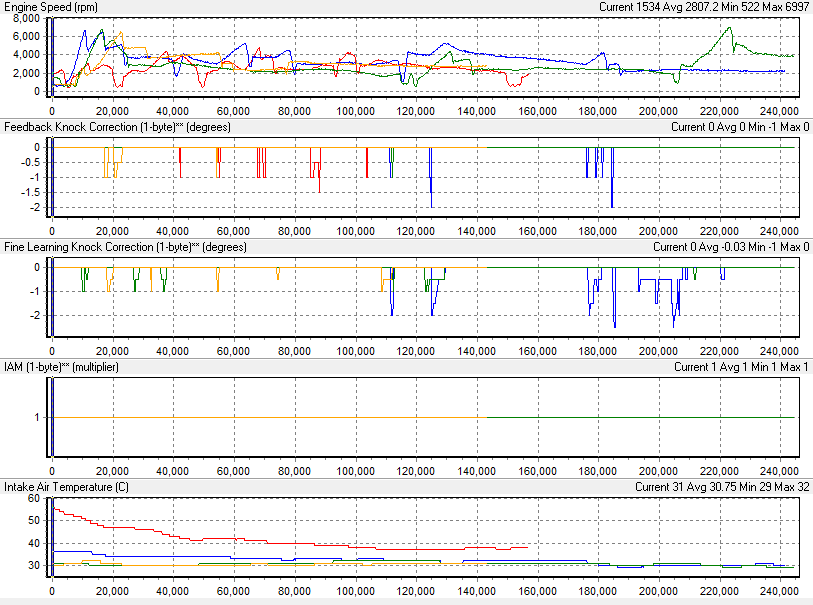Click the 200,000 x-axis label under IAM chart

[x=658, y=471]
